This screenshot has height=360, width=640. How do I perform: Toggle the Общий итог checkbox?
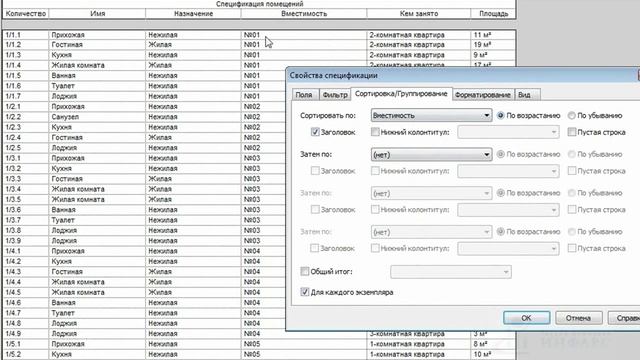pyautogui.click(x=305, y=271)
